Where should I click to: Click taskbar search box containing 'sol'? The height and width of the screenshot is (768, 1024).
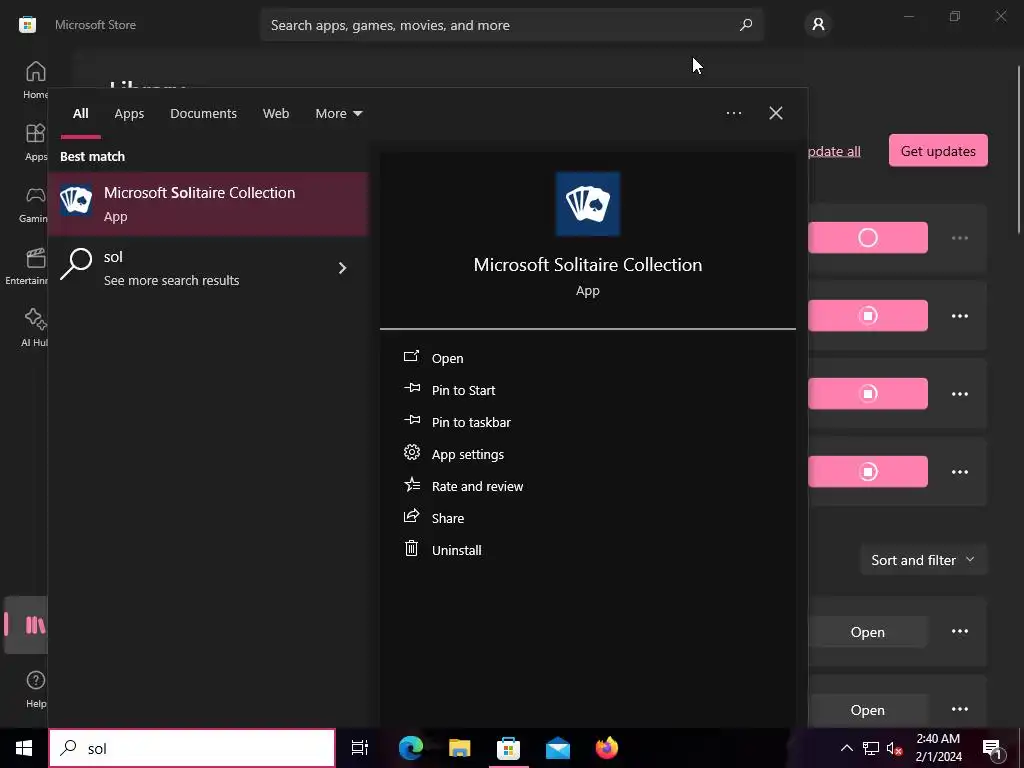(x=192, y=748)
